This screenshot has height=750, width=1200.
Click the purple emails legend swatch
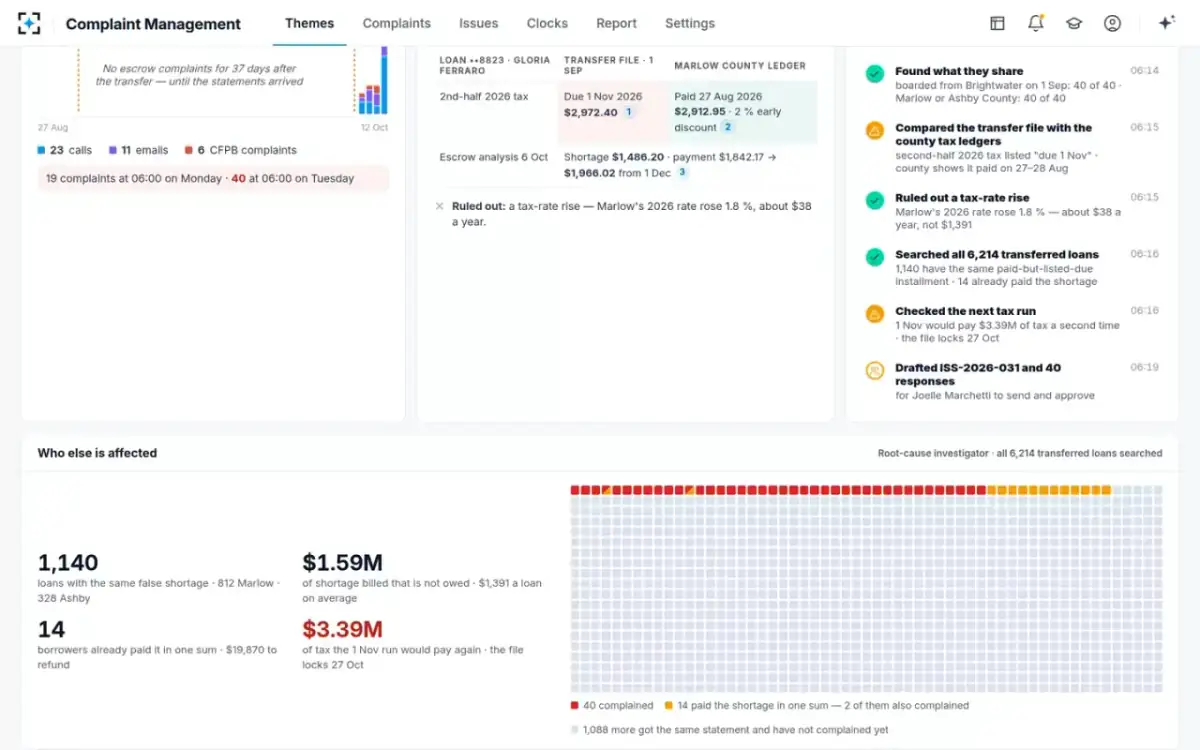[113, 150]
